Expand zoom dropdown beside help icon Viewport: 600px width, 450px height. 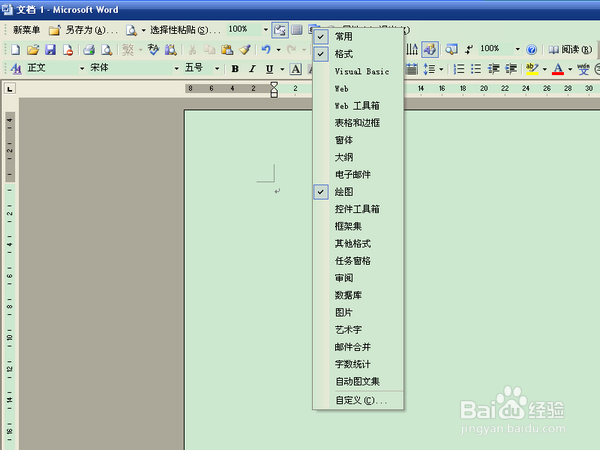point(517,49)
